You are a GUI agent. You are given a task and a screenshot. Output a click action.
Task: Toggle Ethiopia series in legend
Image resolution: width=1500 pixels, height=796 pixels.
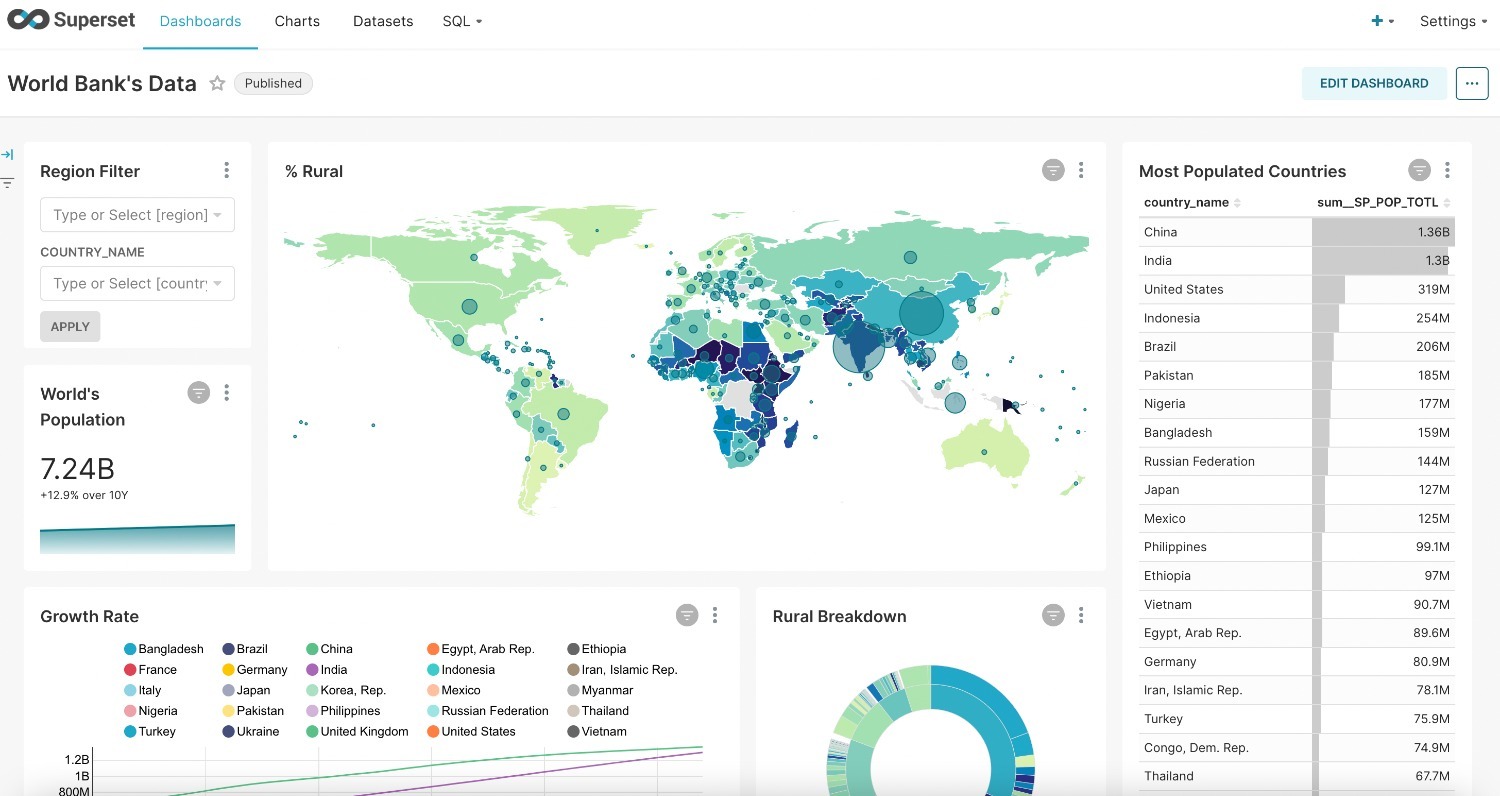[x=597, y=649]
